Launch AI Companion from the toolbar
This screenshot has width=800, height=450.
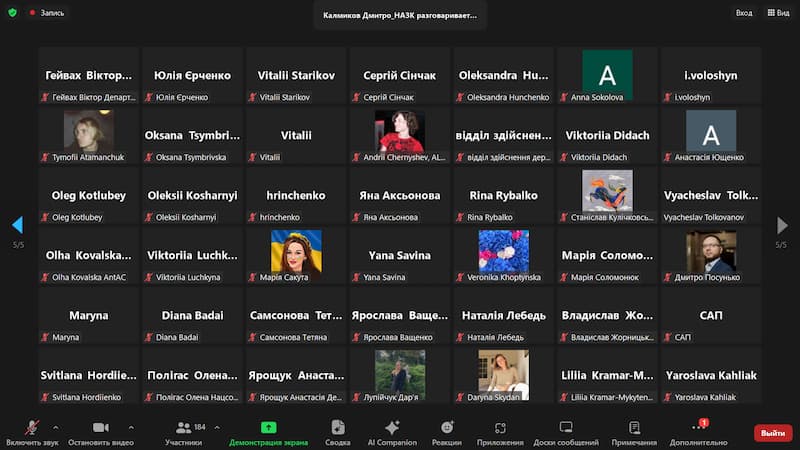point(391,427)
